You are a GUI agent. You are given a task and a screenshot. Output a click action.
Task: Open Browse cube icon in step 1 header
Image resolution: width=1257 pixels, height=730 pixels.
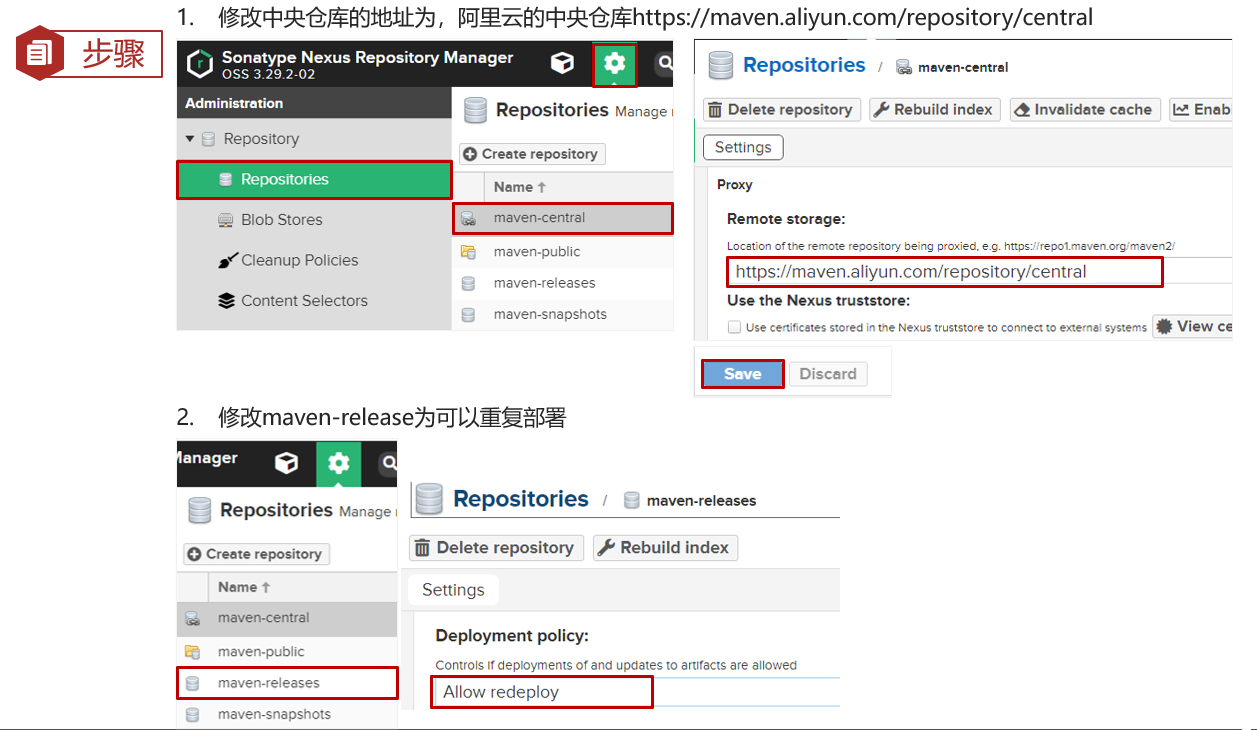563,64
